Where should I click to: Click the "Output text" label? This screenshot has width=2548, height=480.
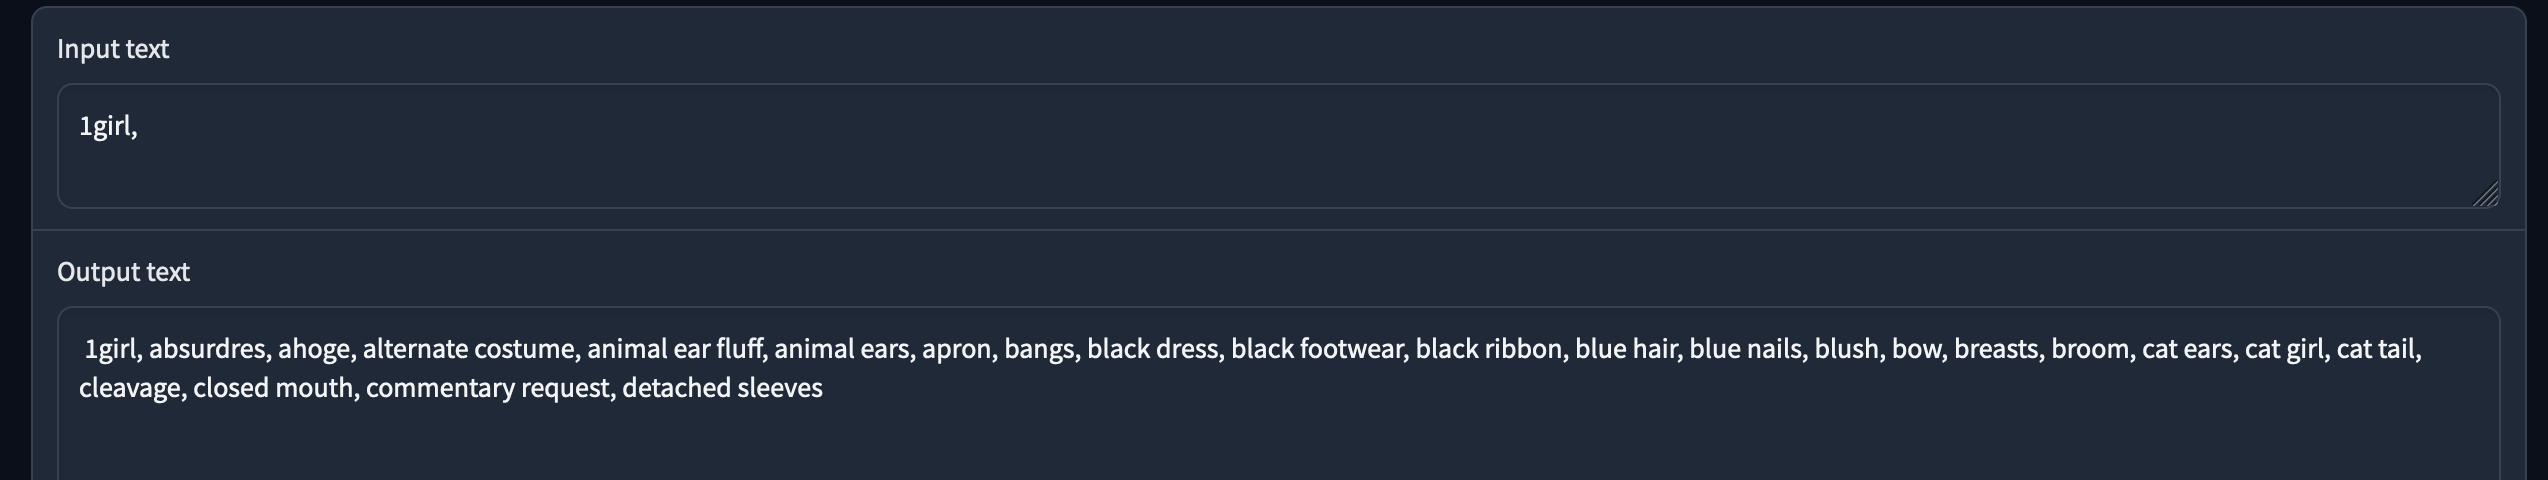(x=123, y=272)
